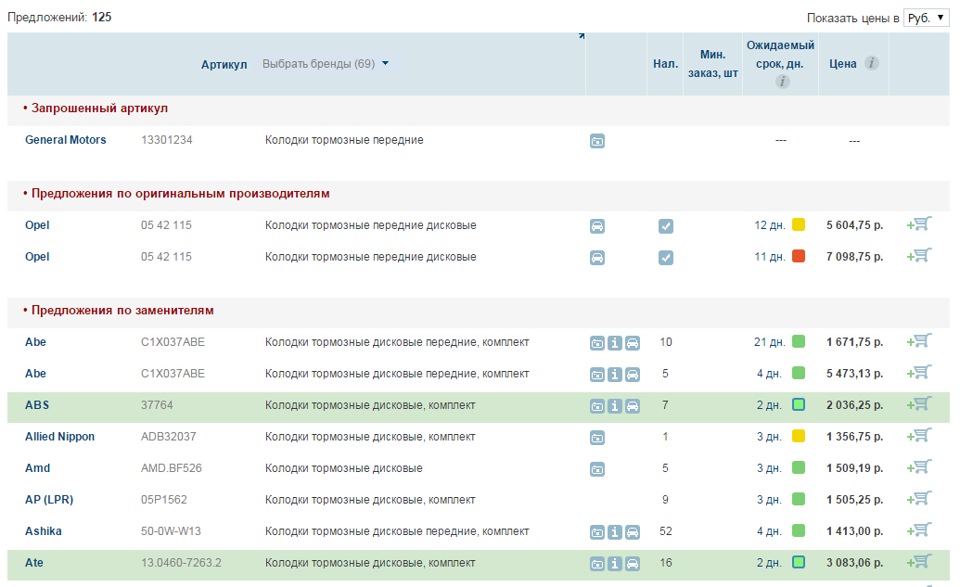
Task: Click info icon beside the Цена header
Action: coord(872,63)
